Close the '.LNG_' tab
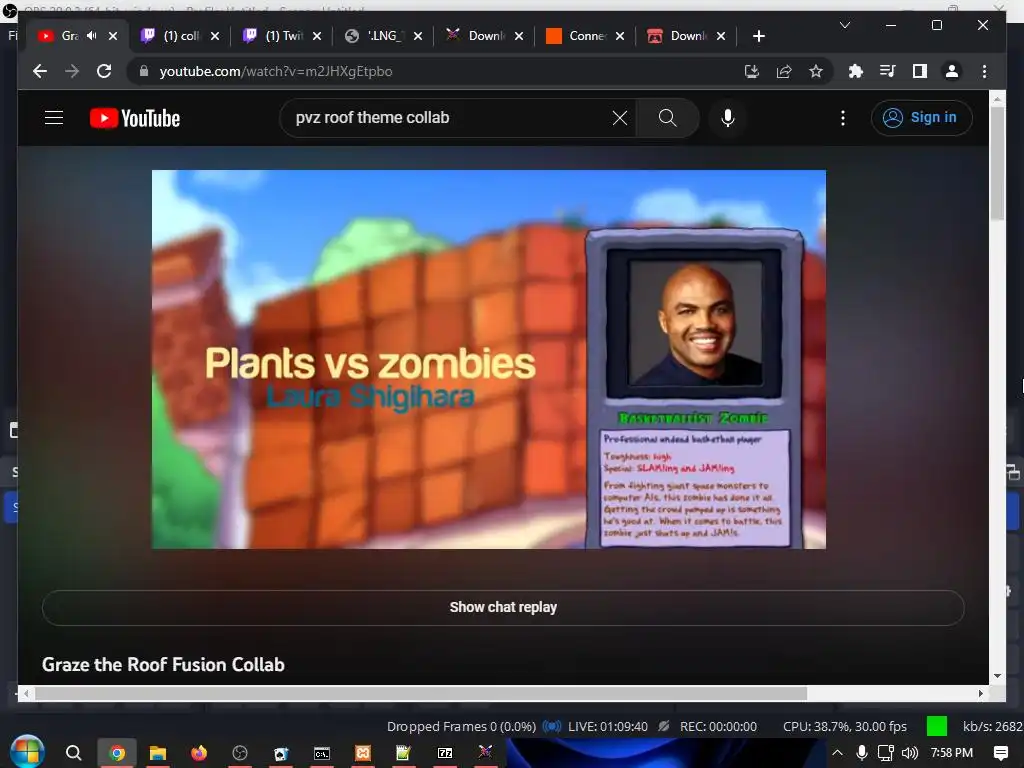The width and height of the screenshot is (1024, 768). [418, 36]
